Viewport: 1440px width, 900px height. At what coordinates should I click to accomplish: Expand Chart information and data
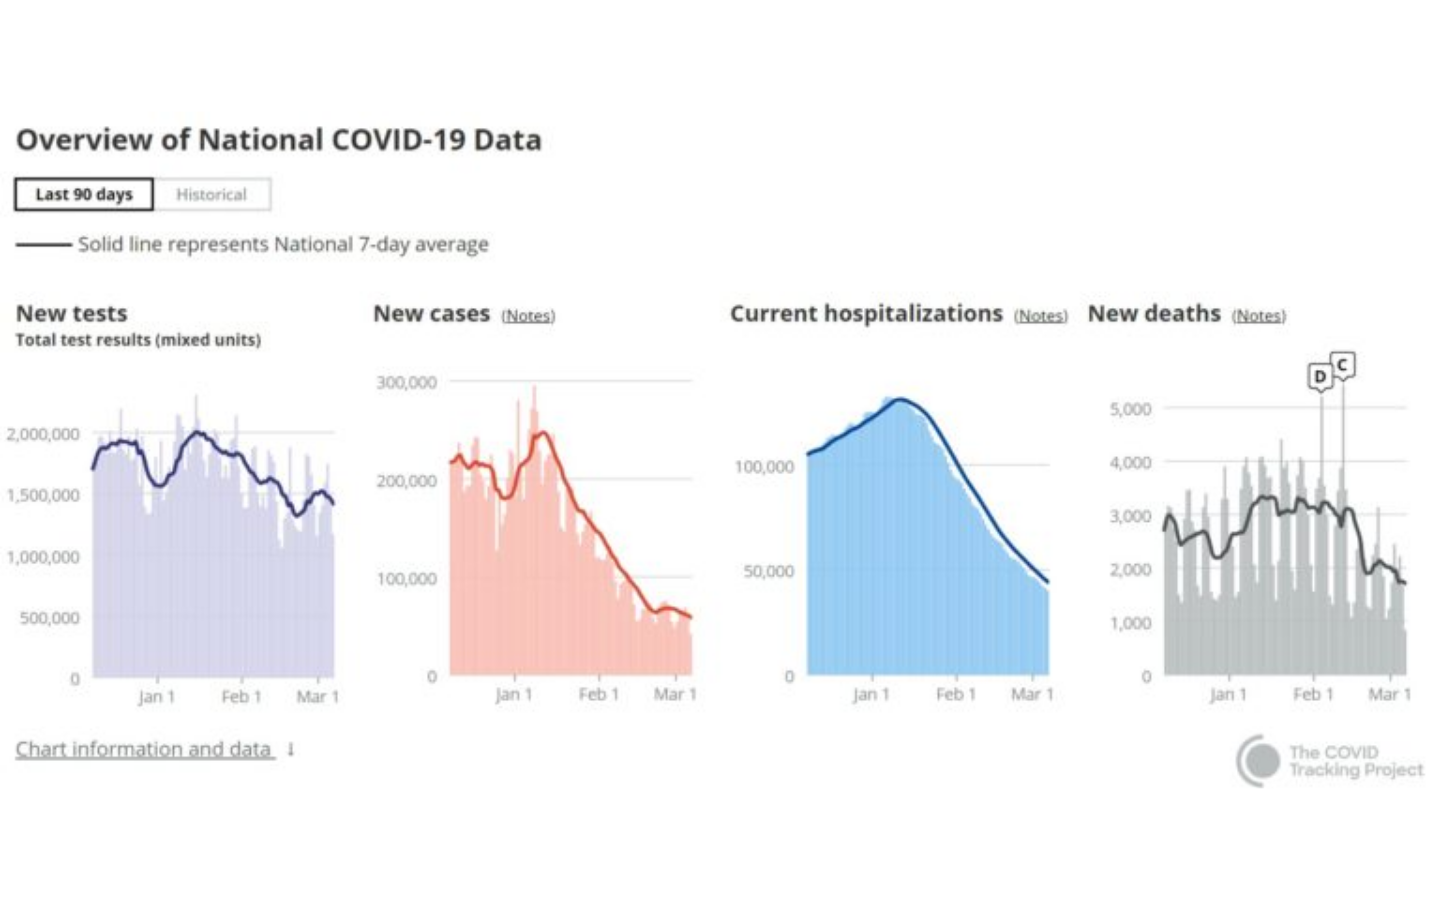pos(143,749)
